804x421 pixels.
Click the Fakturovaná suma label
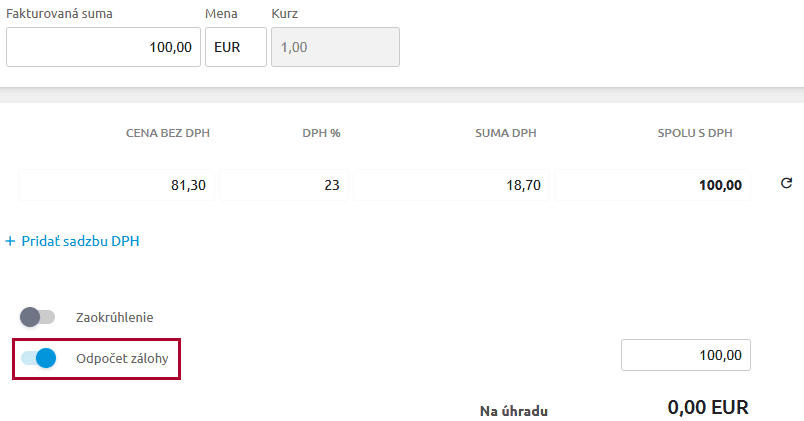coord(59,15)
